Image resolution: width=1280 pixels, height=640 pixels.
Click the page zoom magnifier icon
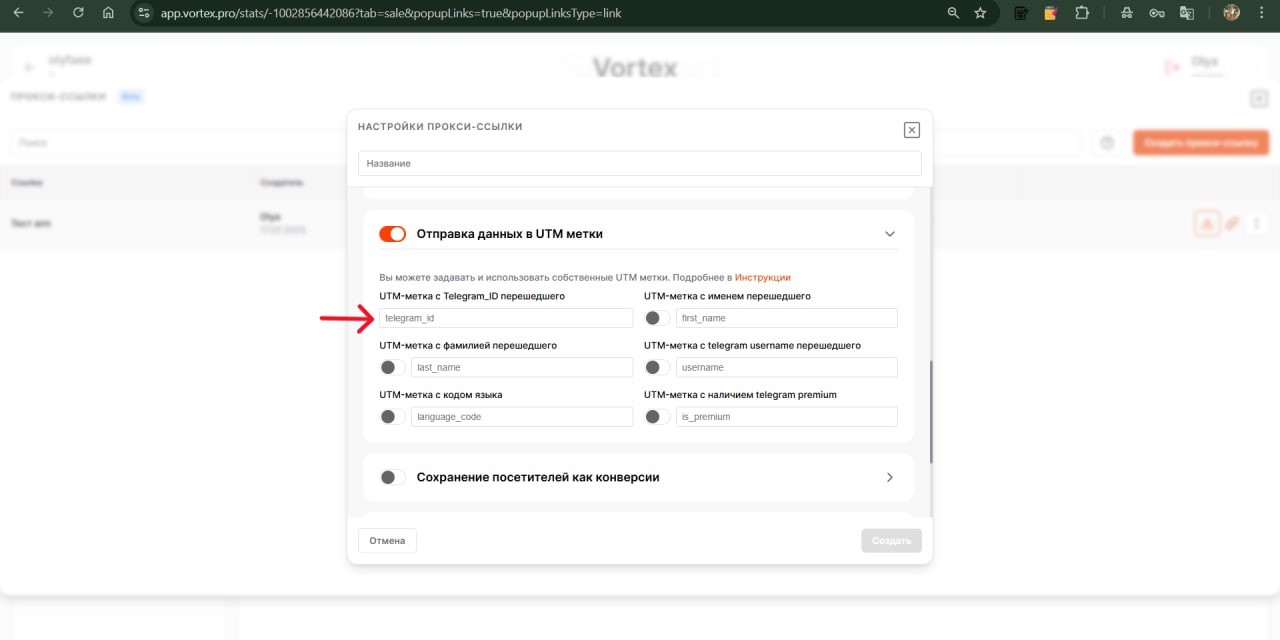(953, 13)
